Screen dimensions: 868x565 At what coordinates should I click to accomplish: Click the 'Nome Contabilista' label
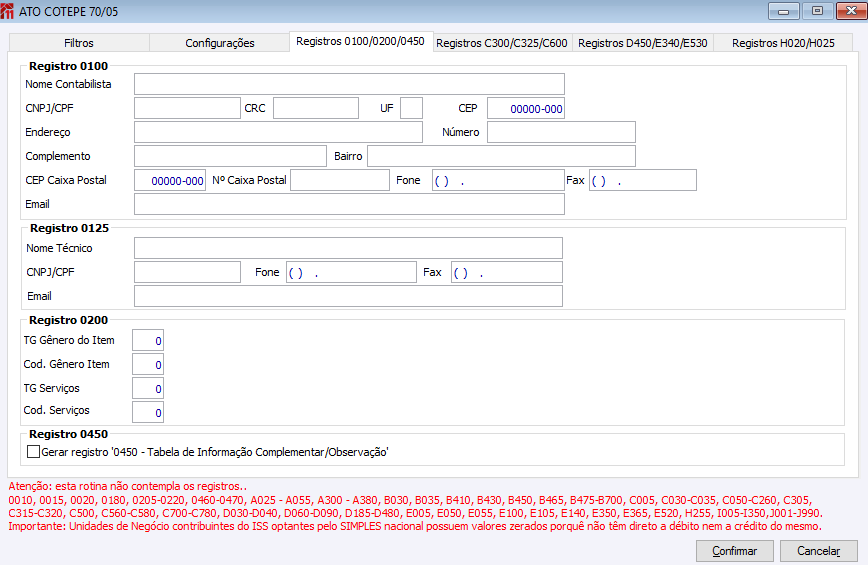68,84
